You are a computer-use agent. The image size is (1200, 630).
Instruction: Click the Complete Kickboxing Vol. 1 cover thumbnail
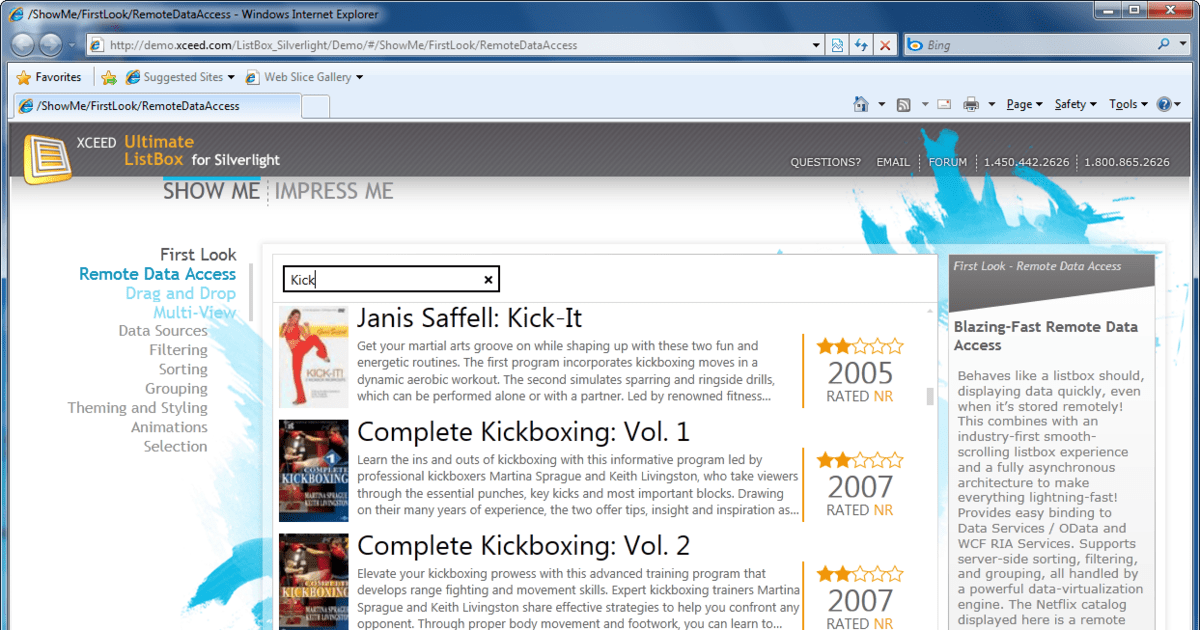tap(314, 471)
